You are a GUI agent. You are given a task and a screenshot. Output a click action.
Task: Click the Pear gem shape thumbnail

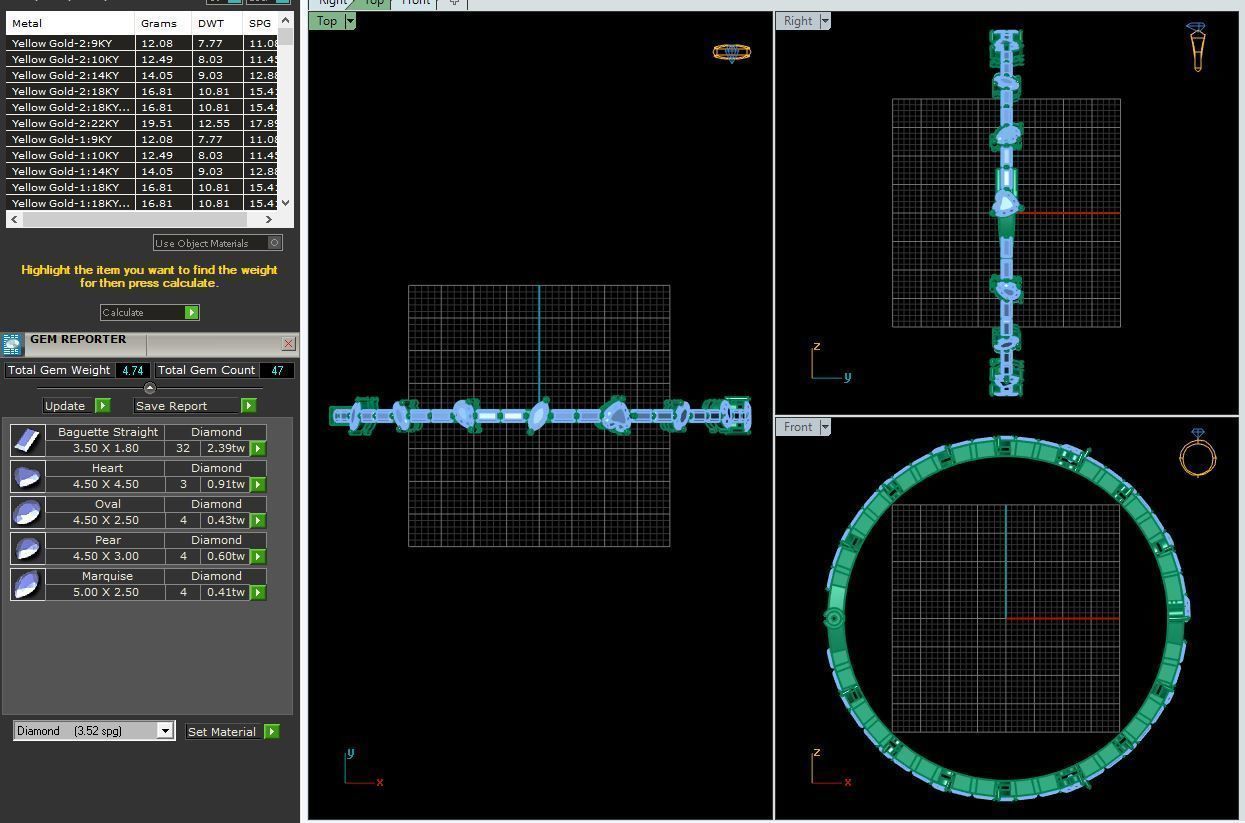(x=28, y=548)
